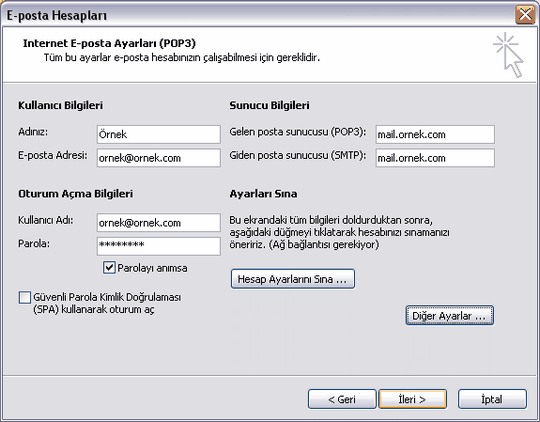Click the Güvenli Parola Kimlik Doğrulaması label

(x=107, y=303)
